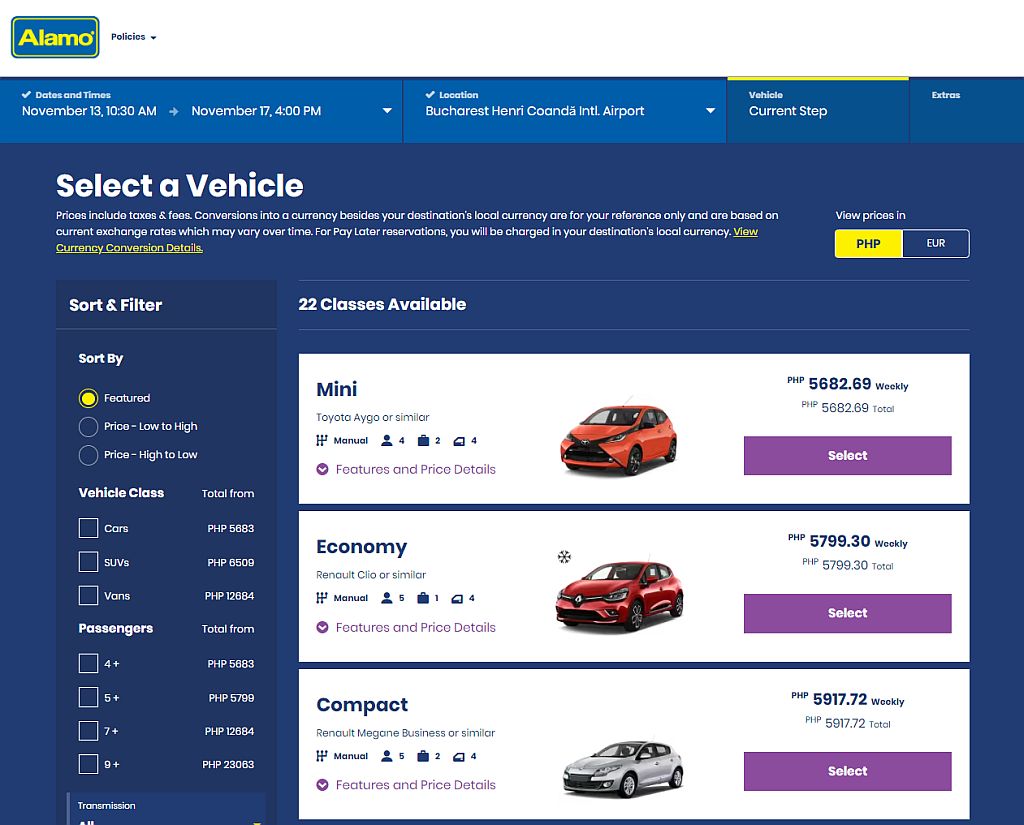The width and height of the screenshot is (1024, 825).
Task: Switch prices to PHP
Action: [x=869, y=244]
